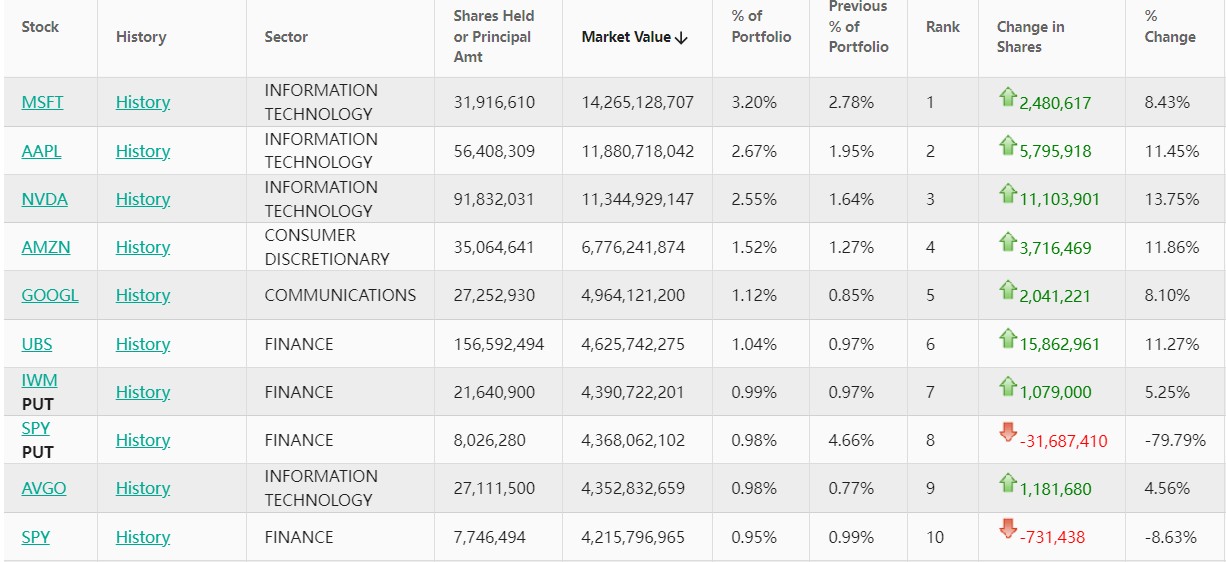The width and height of the screenshot is (1226, 562).
Task: Open the AAPL ticker link
Action: pos(41,151)
